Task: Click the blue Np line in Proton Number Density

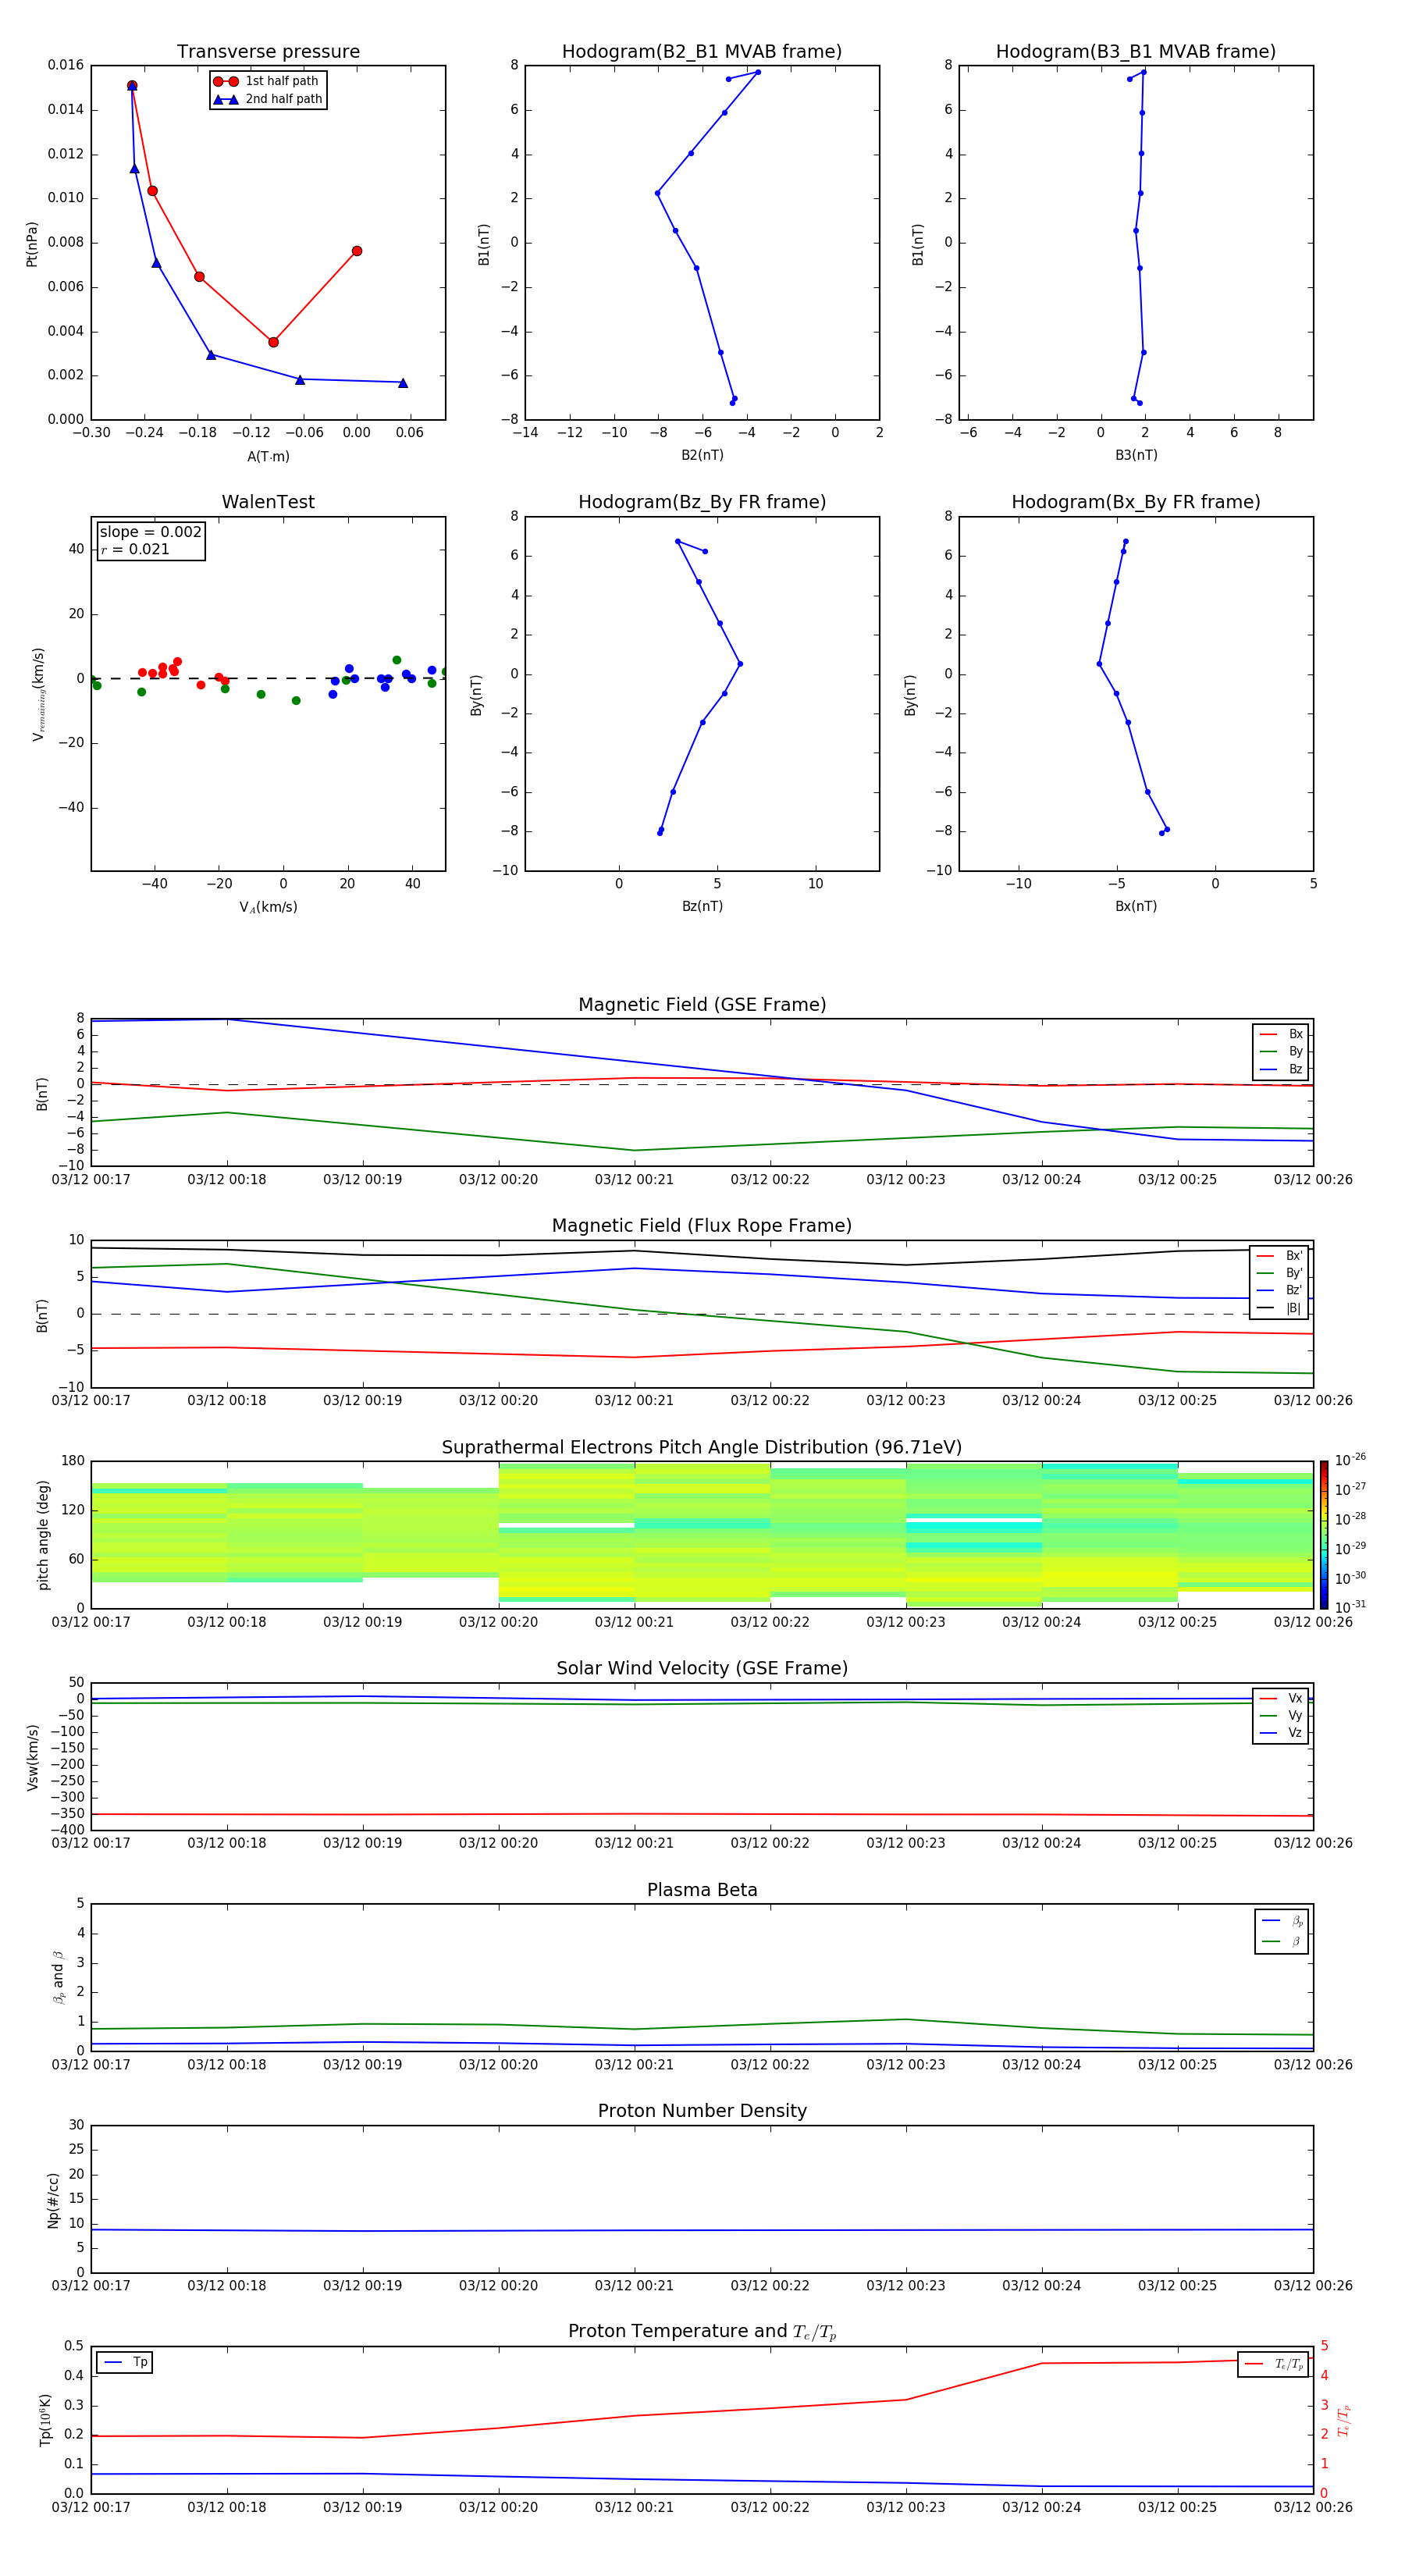Action: tap(702, 2230)
